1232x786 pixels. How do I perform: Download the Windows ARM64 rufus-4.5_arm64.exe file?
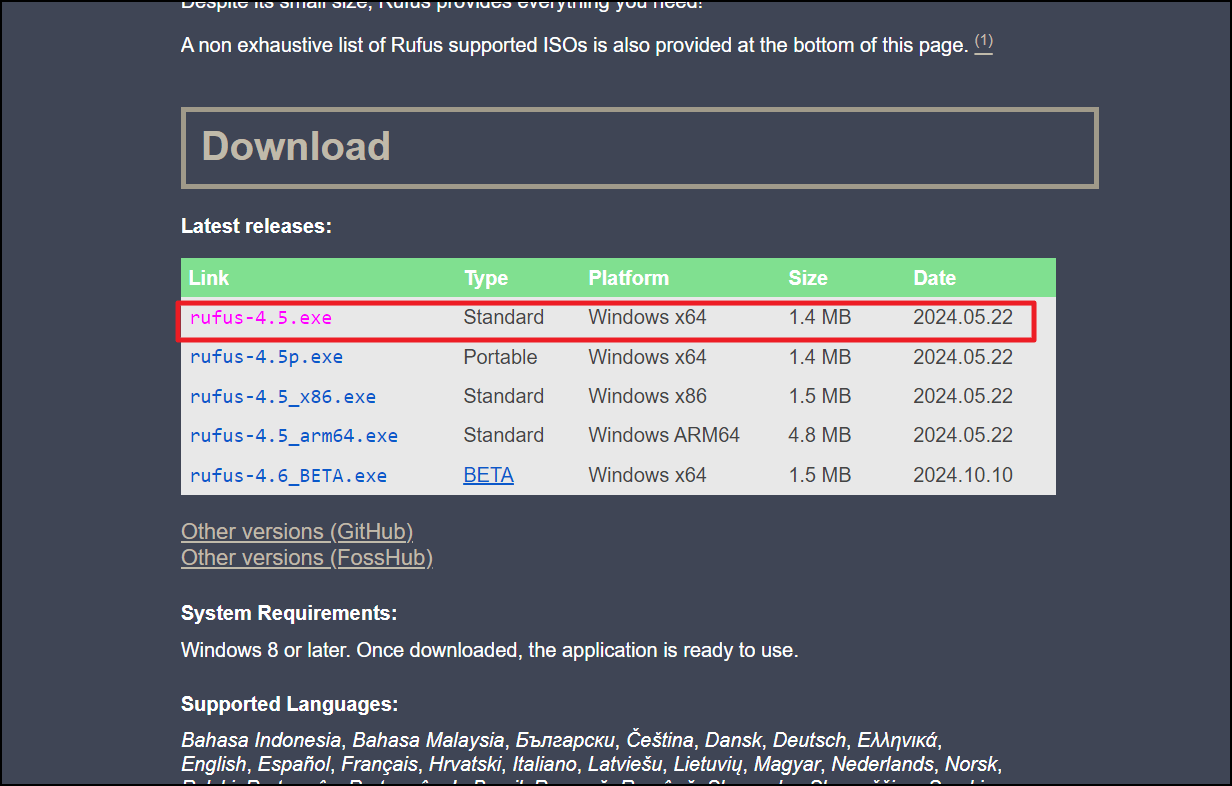(293, 435)
